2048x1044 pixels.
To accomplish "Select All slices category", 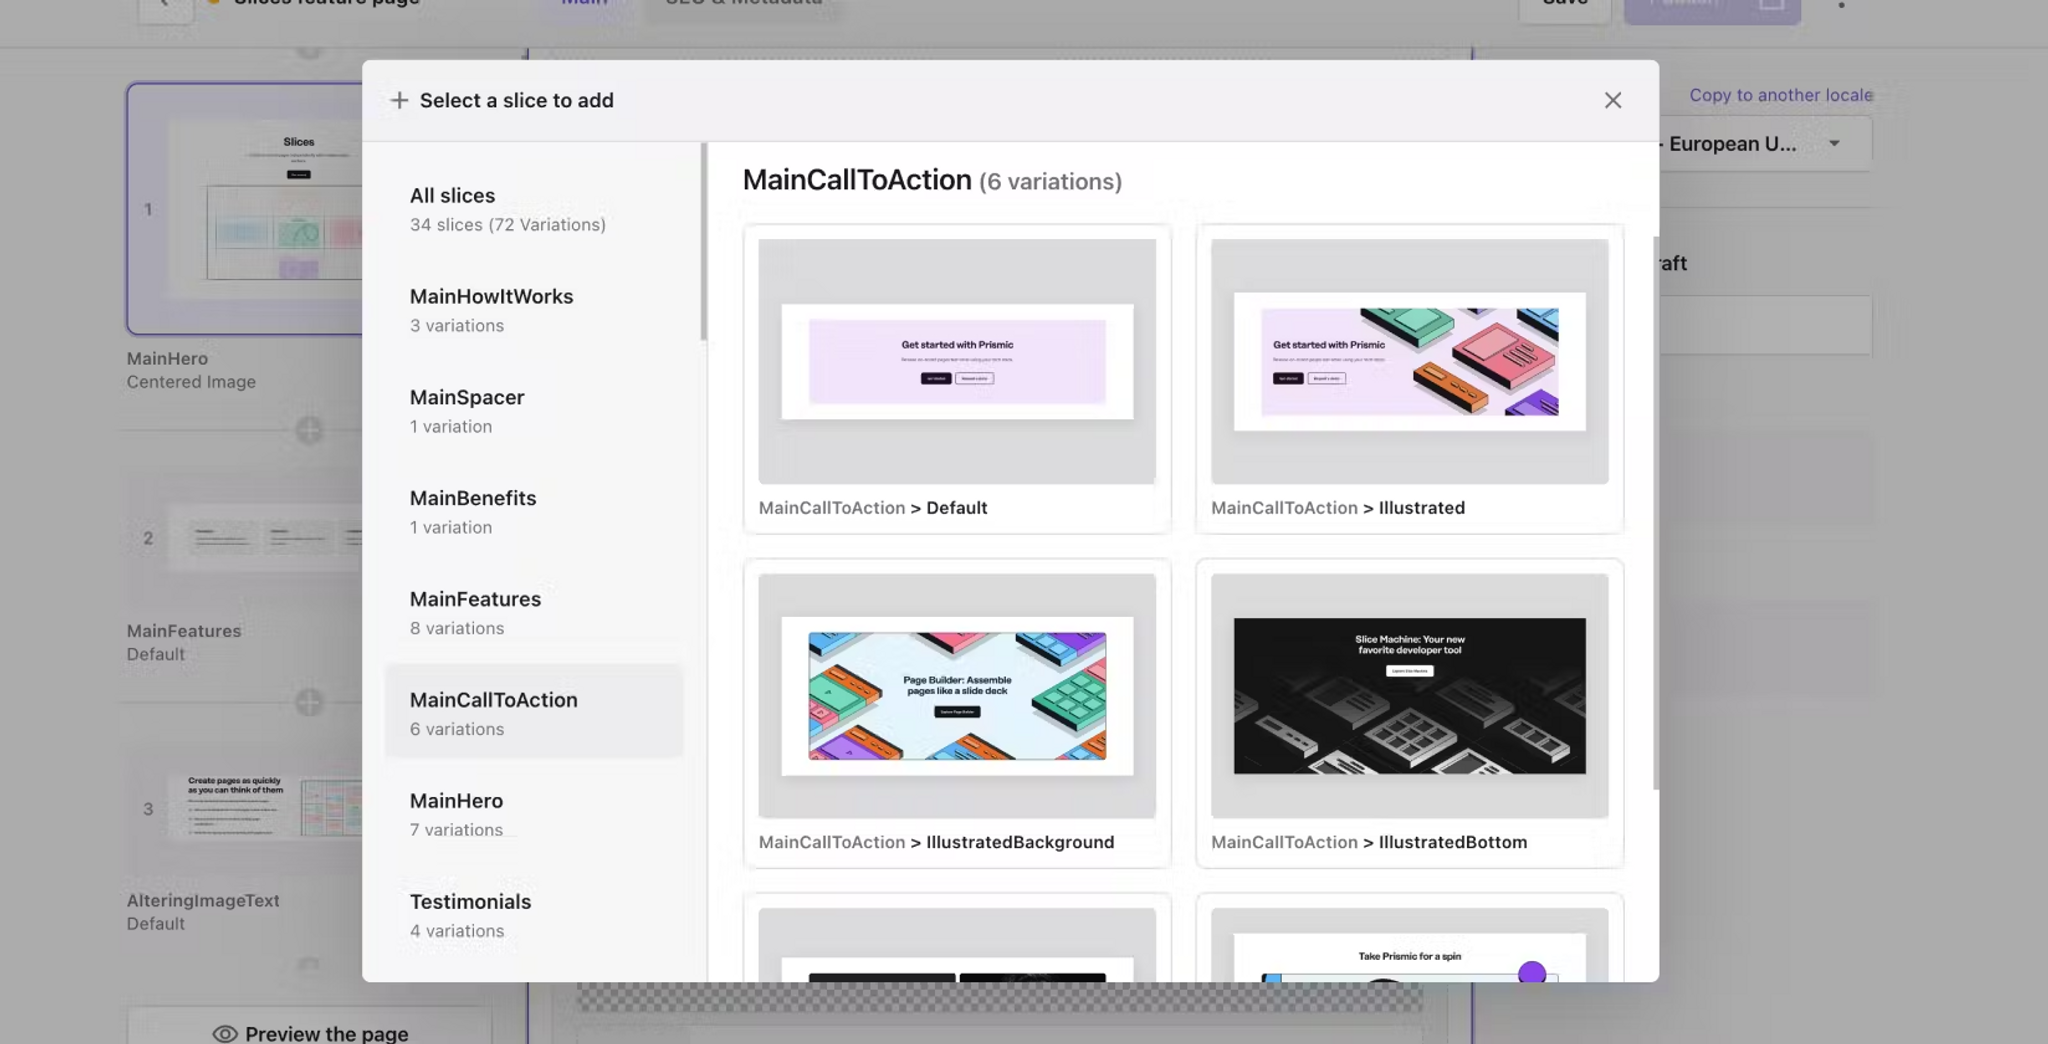I will coord(534,209).
